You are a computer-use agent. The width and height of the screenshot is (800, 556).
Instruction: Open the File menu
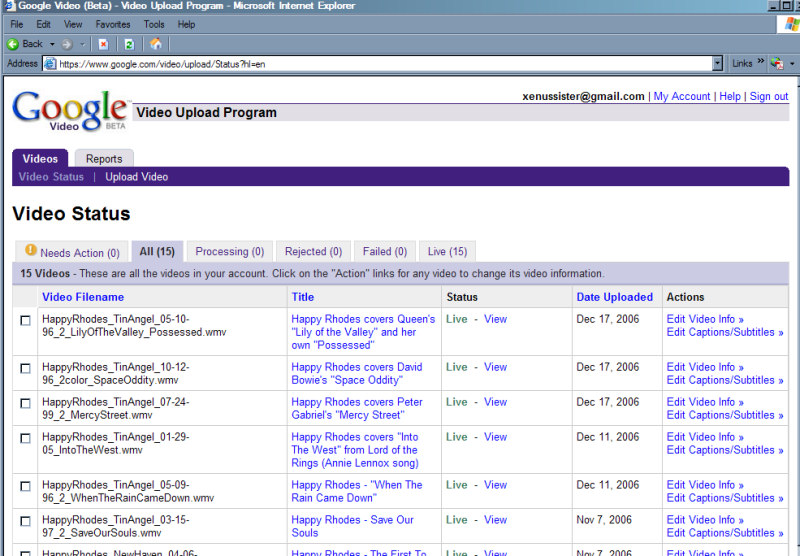[x=17, y=24]
